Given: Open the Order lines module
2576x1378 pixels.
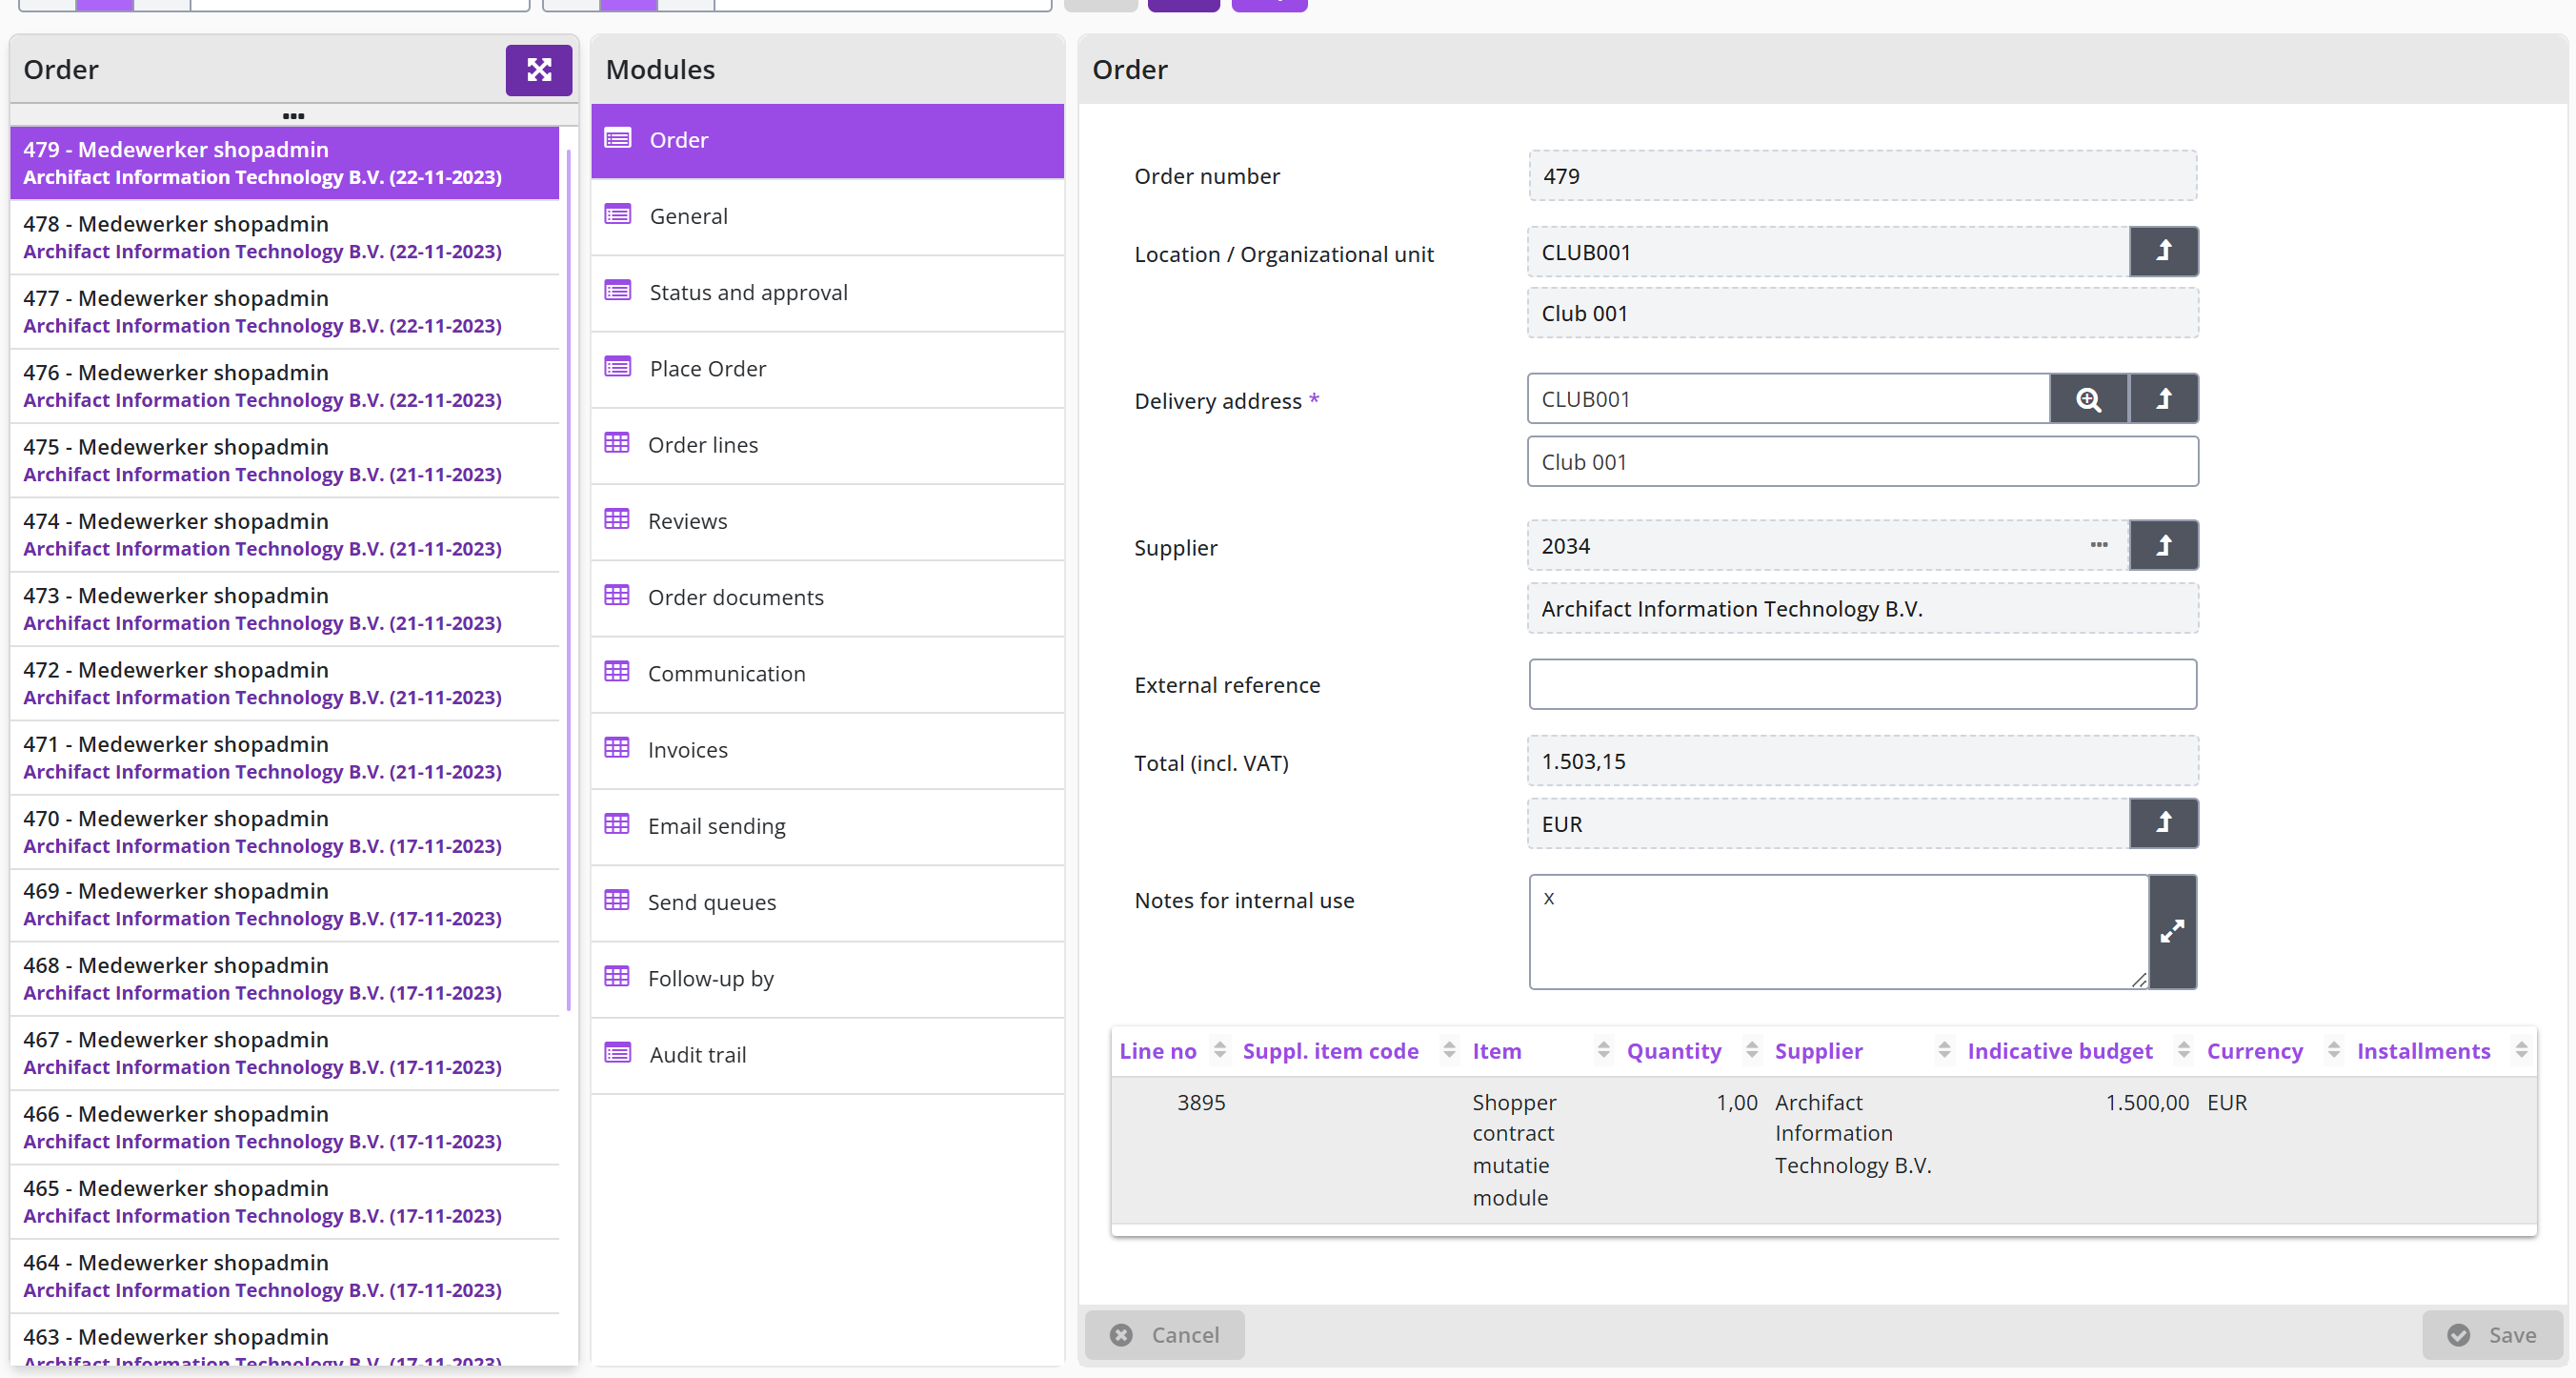Looking at the screenshot, I should click(827, 445).
